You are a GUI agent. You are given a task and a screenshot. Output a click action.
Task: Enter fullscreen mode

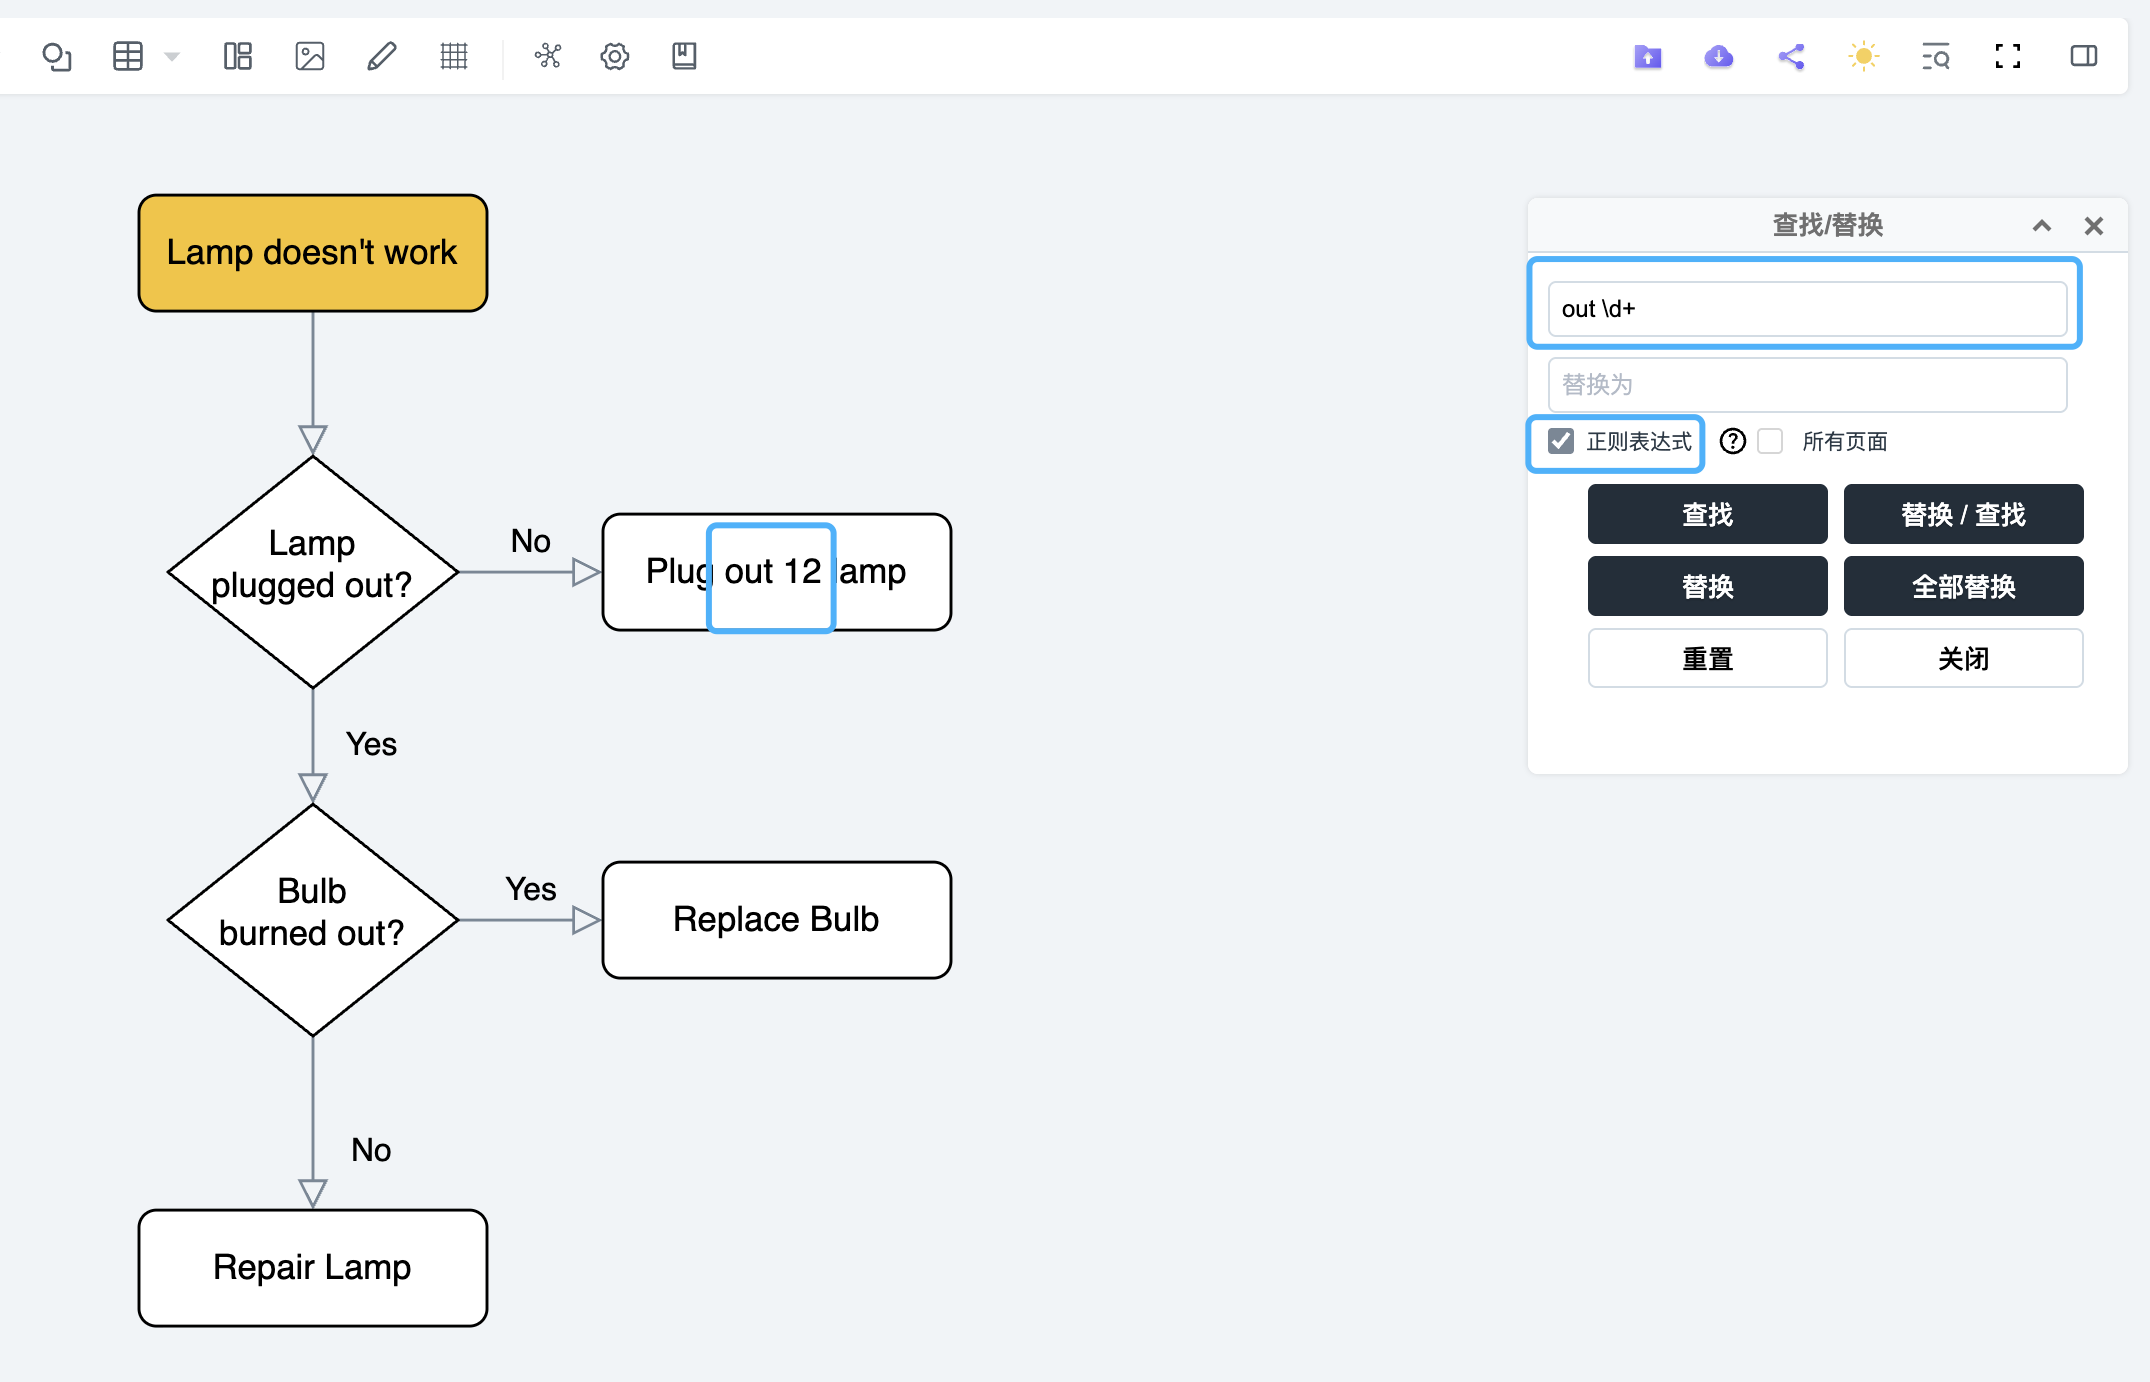tap(2007, 56)
